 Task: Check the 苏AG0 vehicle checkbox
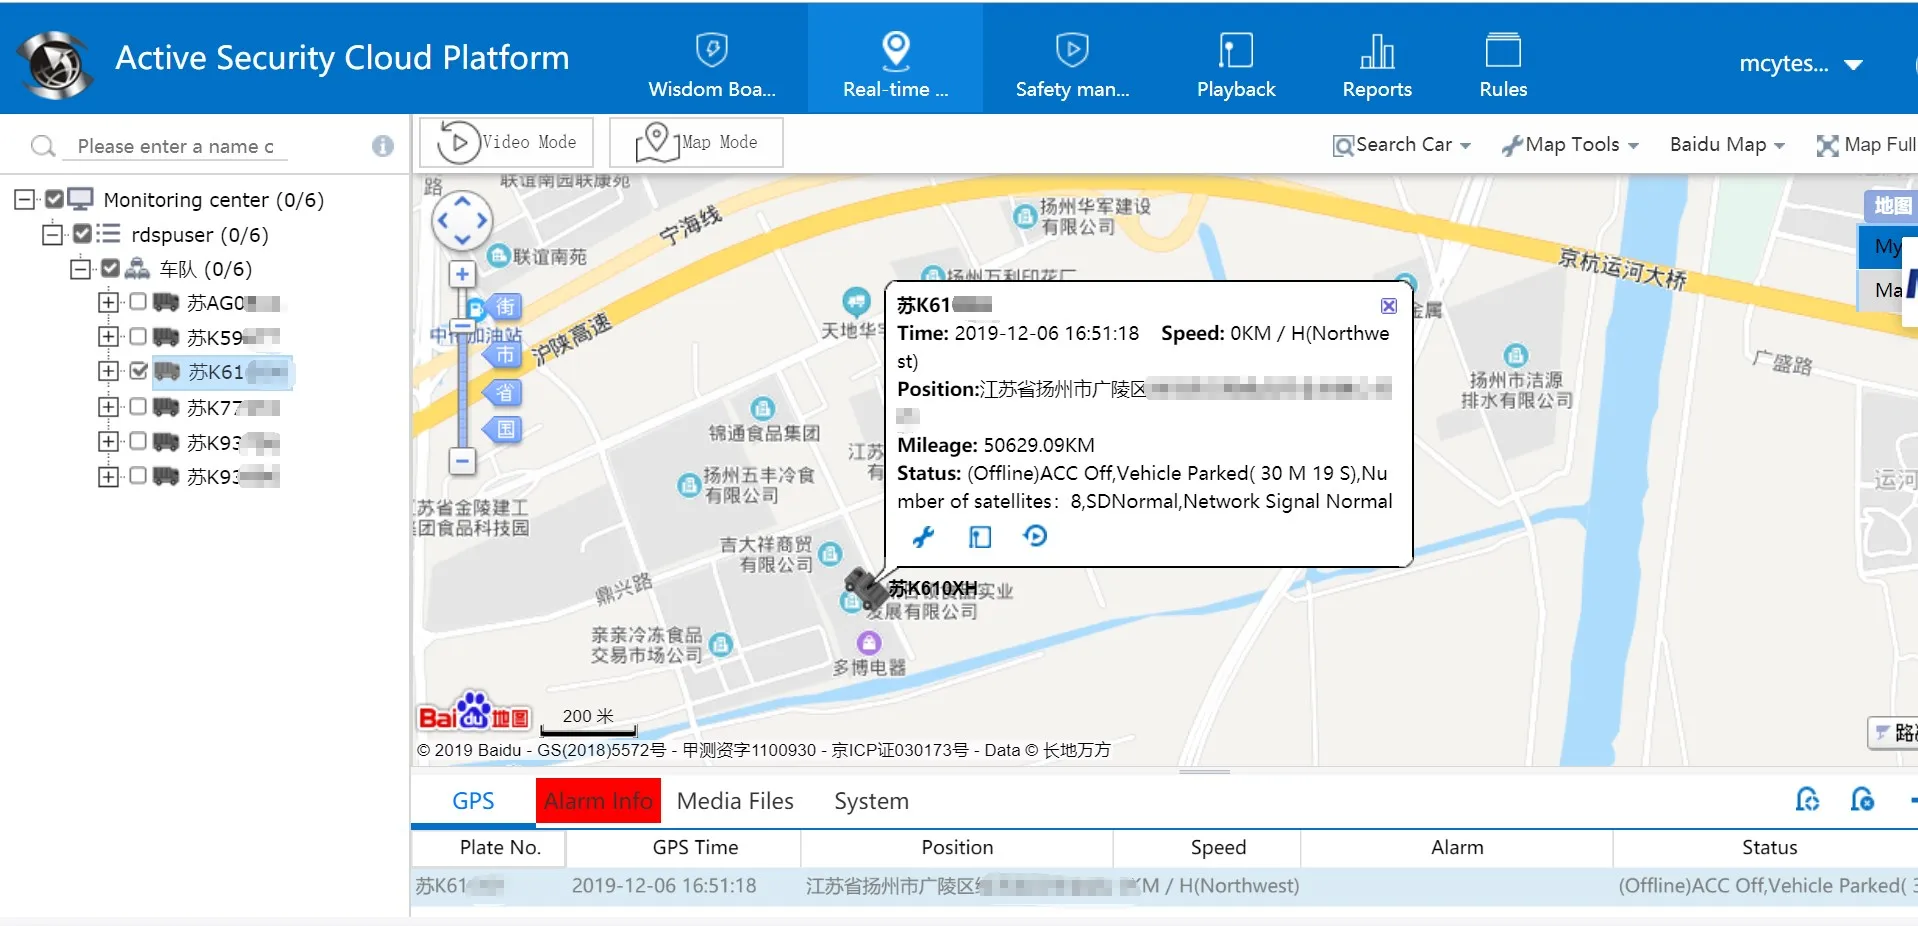coord(138,302)
